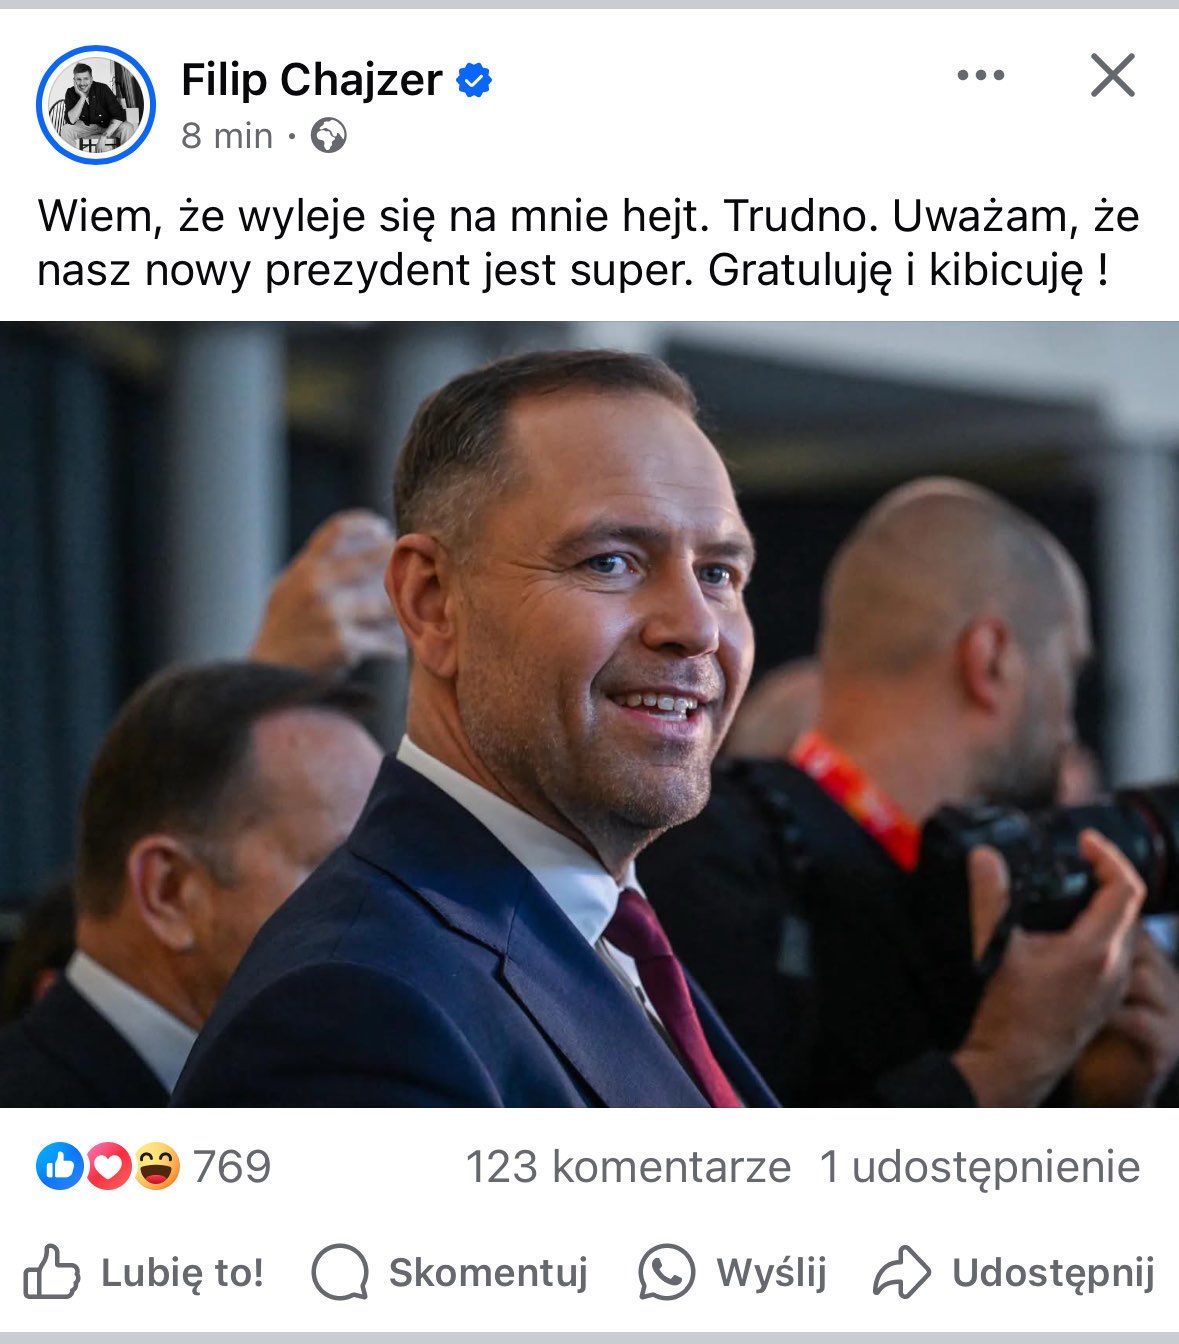Image resolution: width=1179 pixels, height=1344 pixels.
Task: Click the Wyślij button label
Action: tap(771, 1273)
